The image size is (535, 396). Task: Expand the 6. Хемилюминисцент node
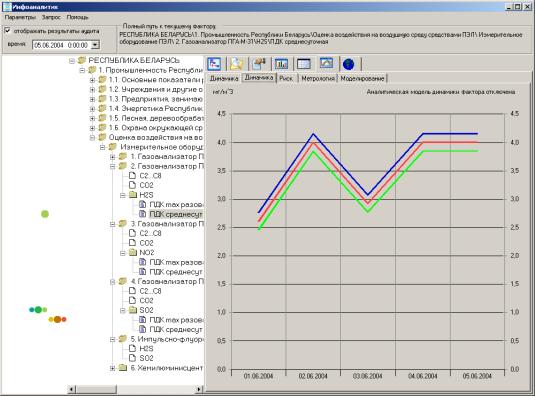pyautogui.click(x=112, y=368)
